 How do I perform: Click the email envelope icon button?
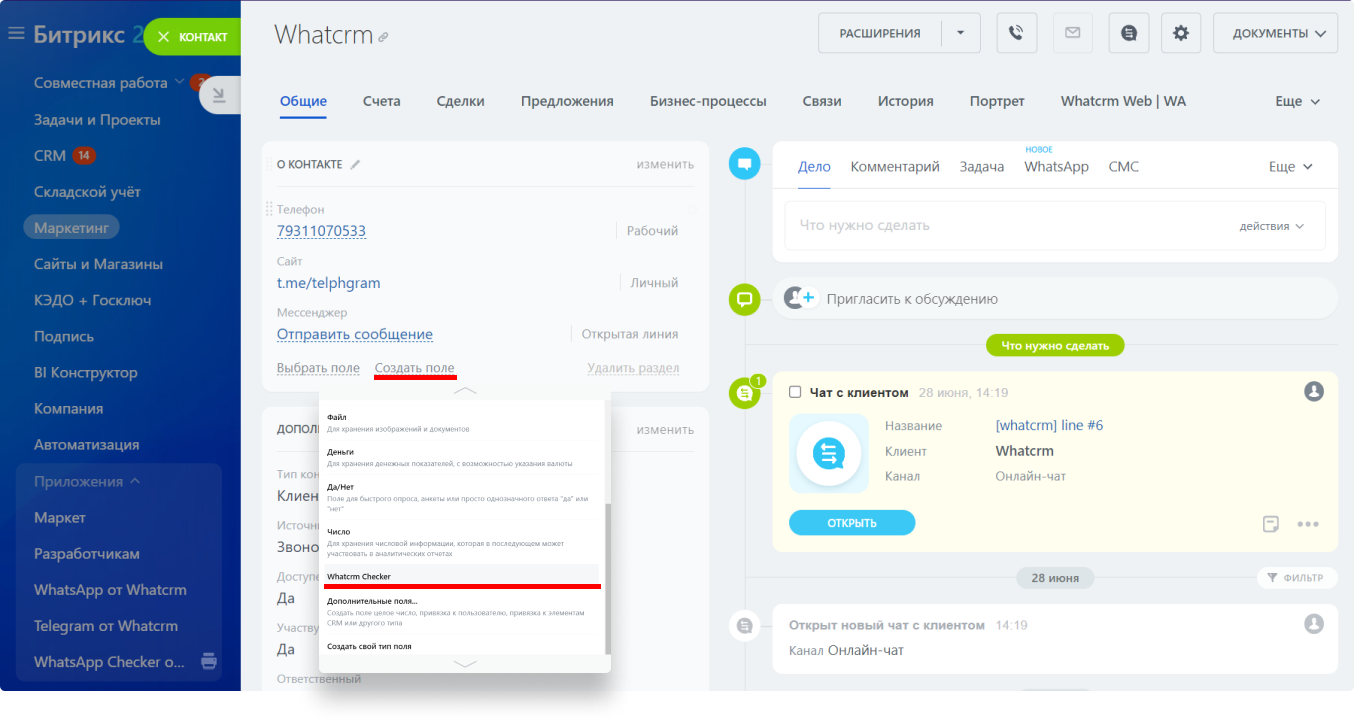[1072, 33]
